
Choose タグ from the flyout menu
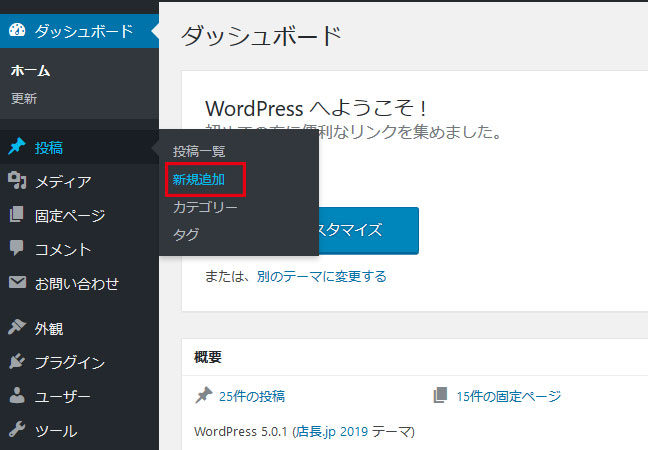tap(186, 234)
